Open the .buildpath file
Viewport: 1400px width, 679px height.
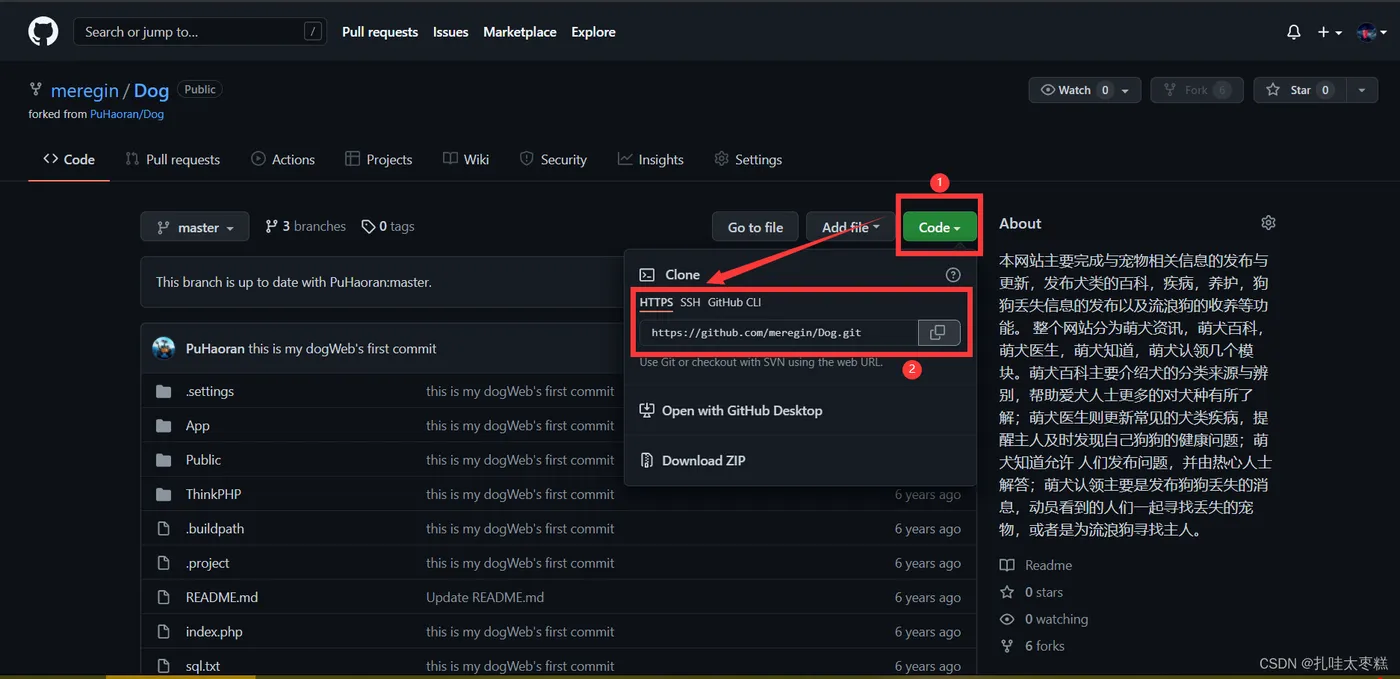pos(215,529)
